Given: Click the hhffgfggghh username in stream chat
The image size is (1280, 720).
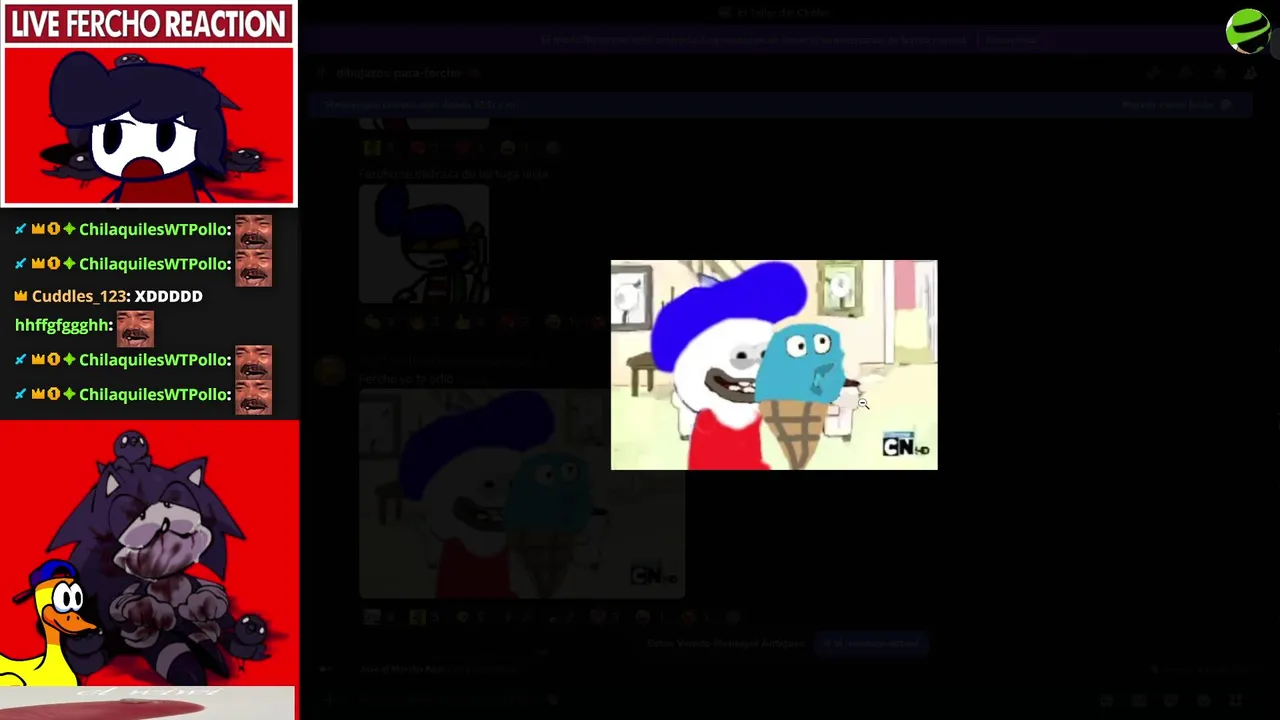Looking at the screenshot, I should tap(63, 325).
